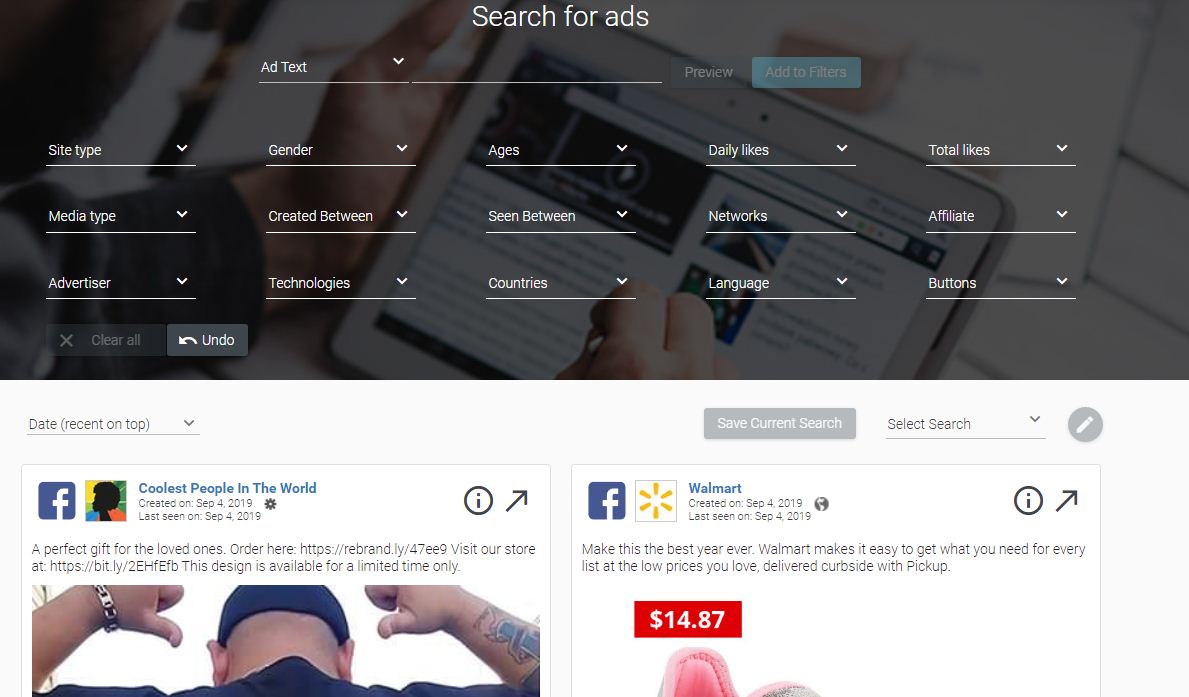Click Facebook logo on Walmart ad

(x=607, y=501)
